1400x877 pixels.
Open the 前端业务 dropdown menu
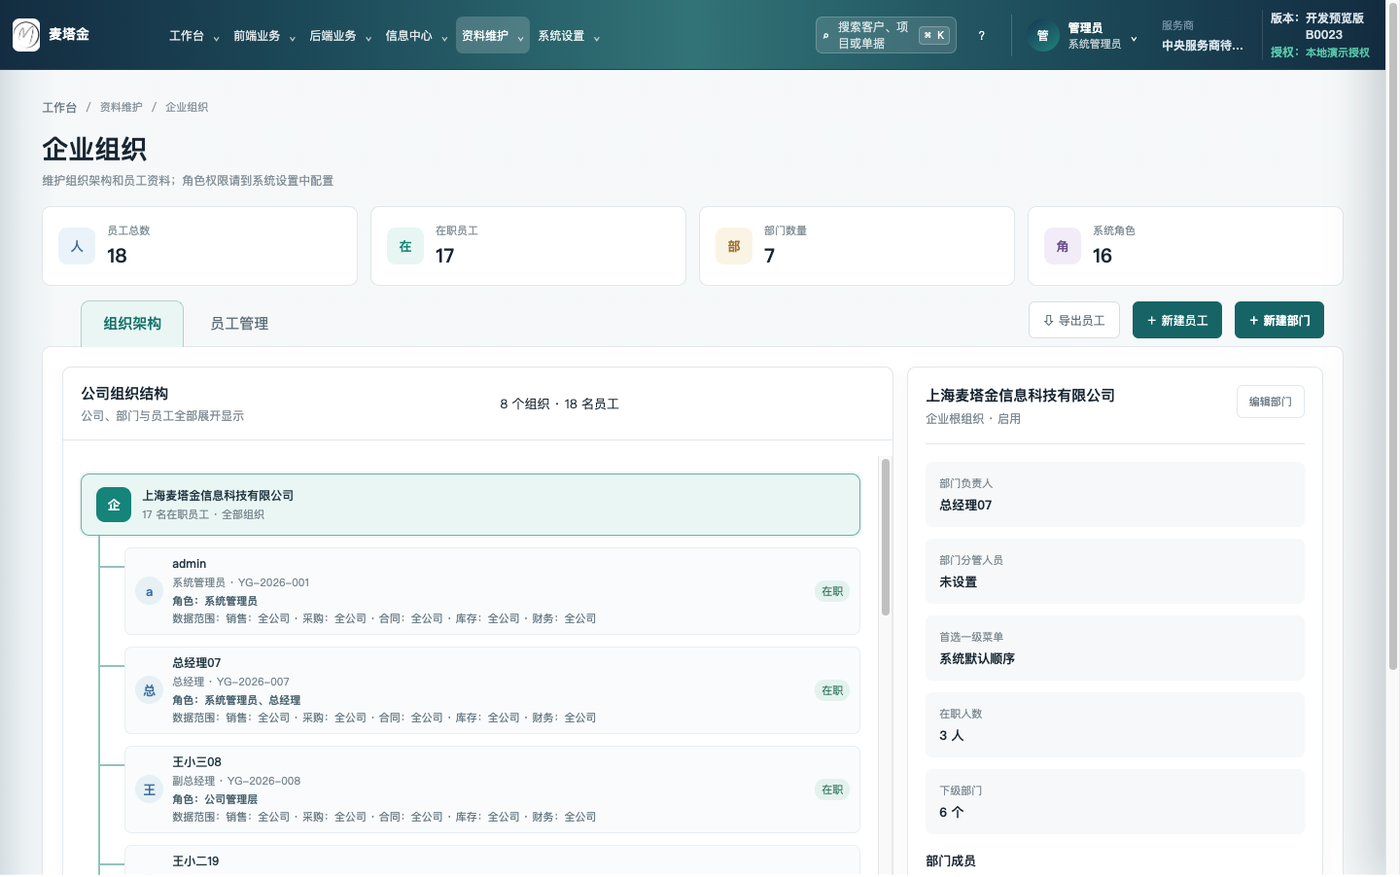(264, 36)
